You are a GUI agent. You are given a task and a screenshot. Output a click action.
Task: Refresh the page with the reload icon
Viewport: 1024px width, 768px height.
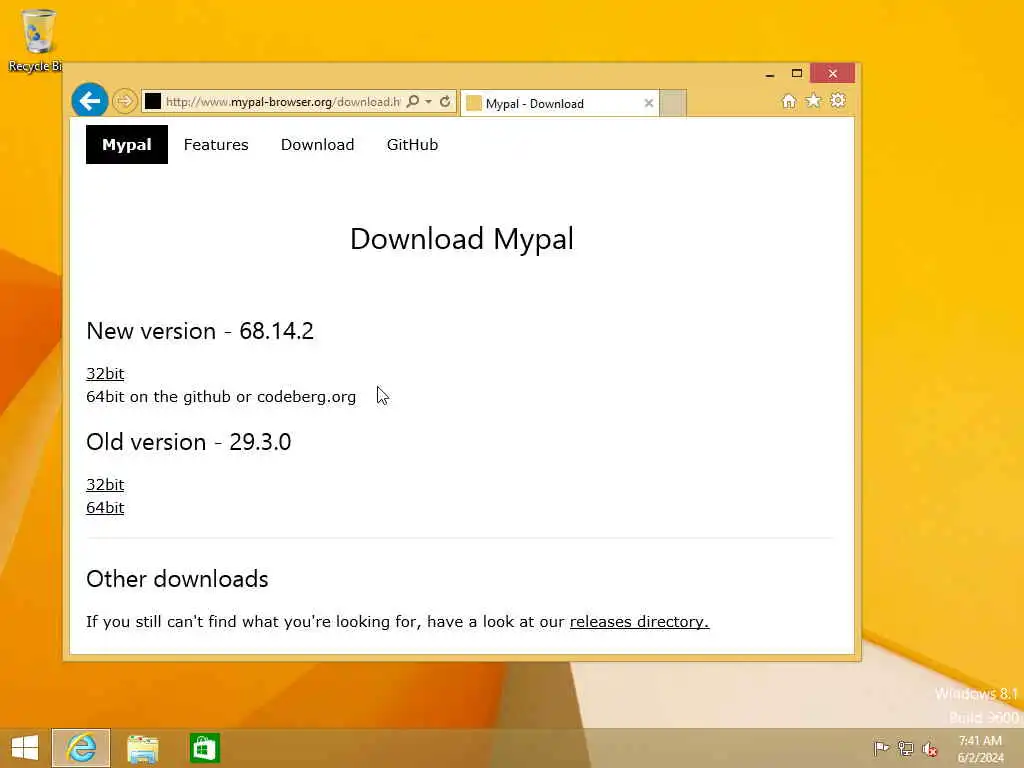(x=445, y=101)
